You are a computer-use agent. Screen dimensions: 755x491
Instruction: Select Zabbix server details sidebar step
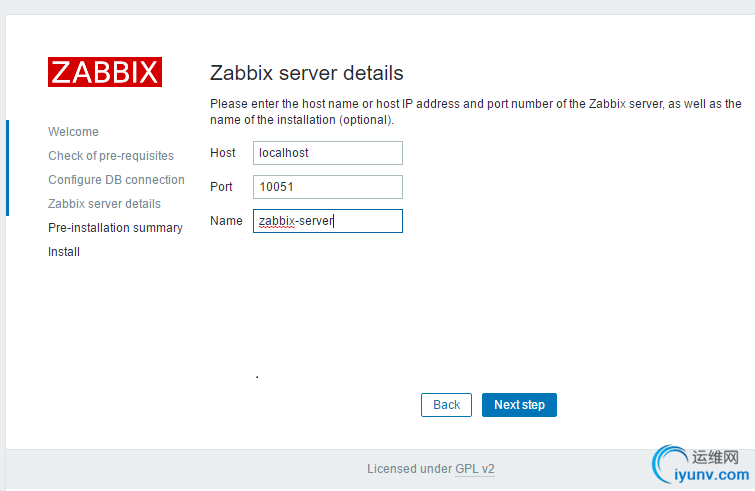pos(104,204)
